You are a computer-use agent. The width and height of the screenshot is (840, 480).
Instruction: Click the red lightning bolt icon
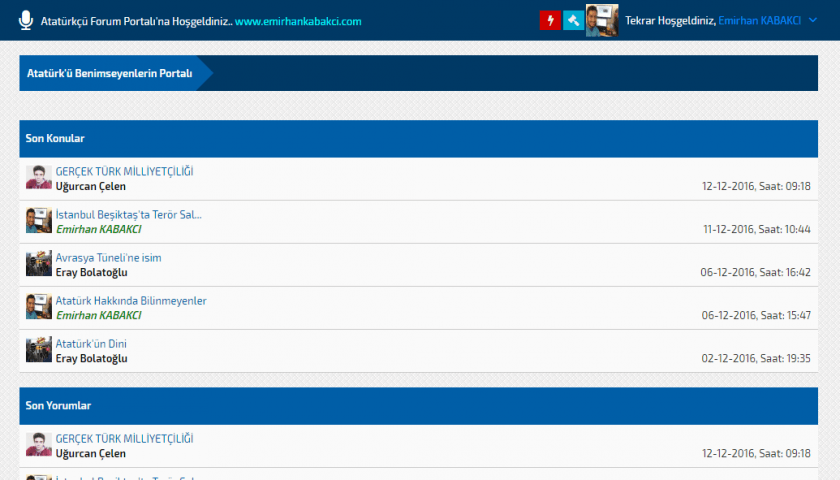pos(549,20)
